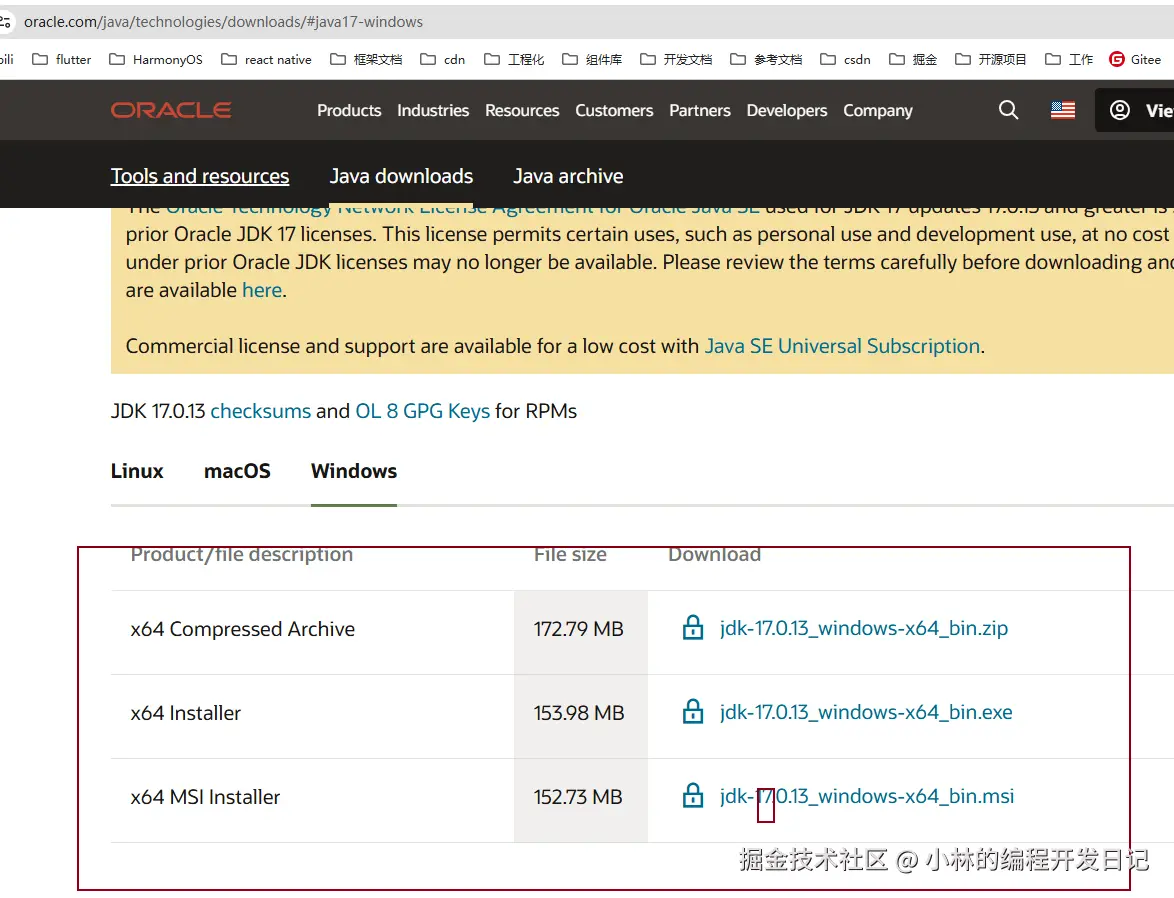Screen dimensions: 1174x898
Task: Open the cdn bookmark folder
Action: (x=442, y=59)
